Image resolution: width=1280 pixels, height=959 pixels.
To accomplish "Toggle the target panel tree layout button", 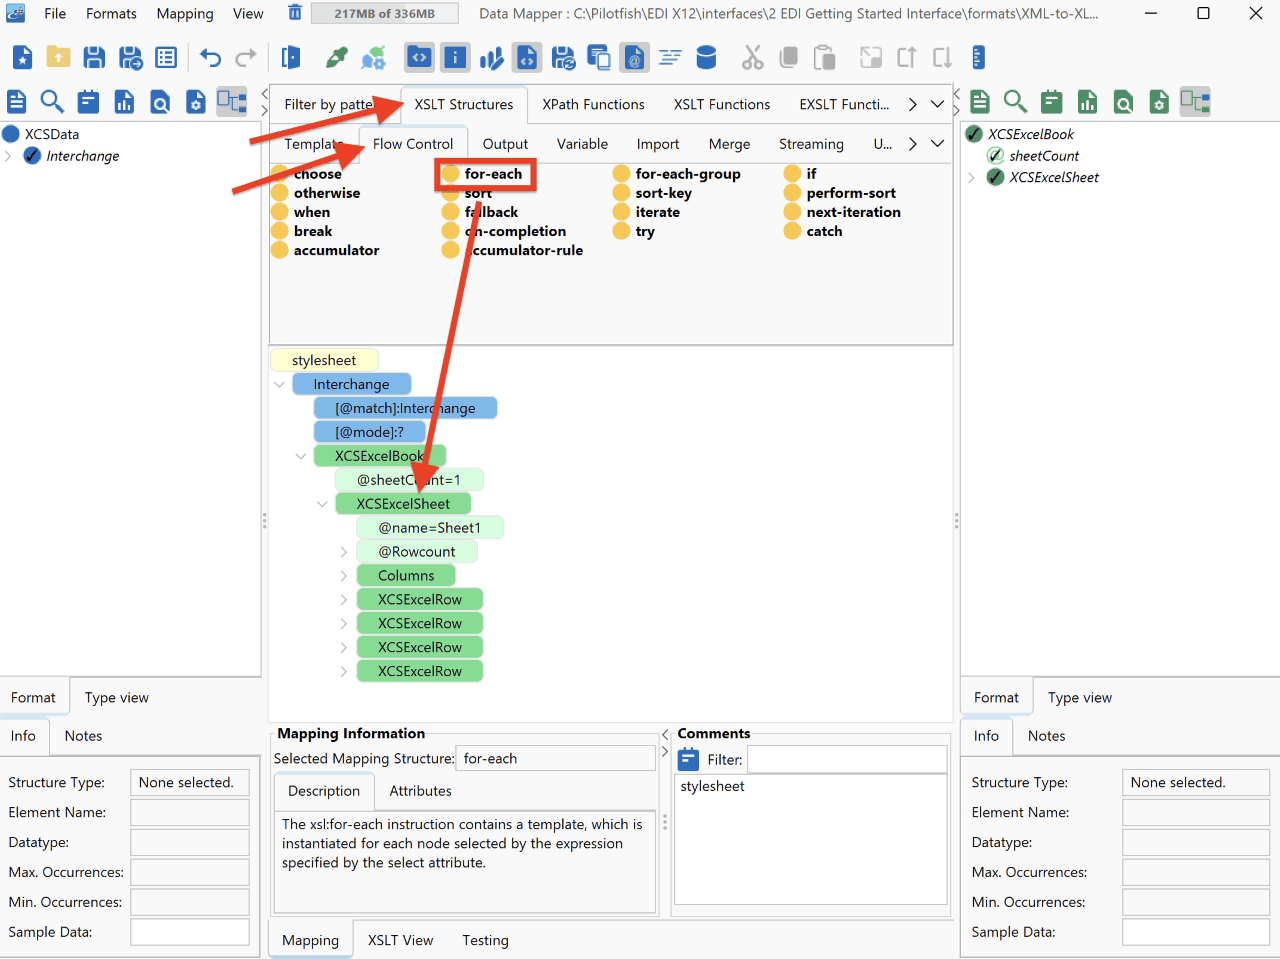I will pyautogui.click(x=1195, y=101).
